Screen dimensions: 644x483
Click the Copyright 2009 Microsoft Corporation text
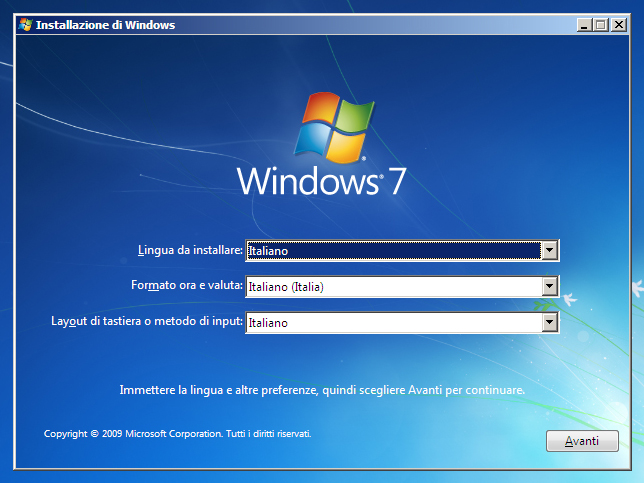pyautogui.click(x=177, y=434)
